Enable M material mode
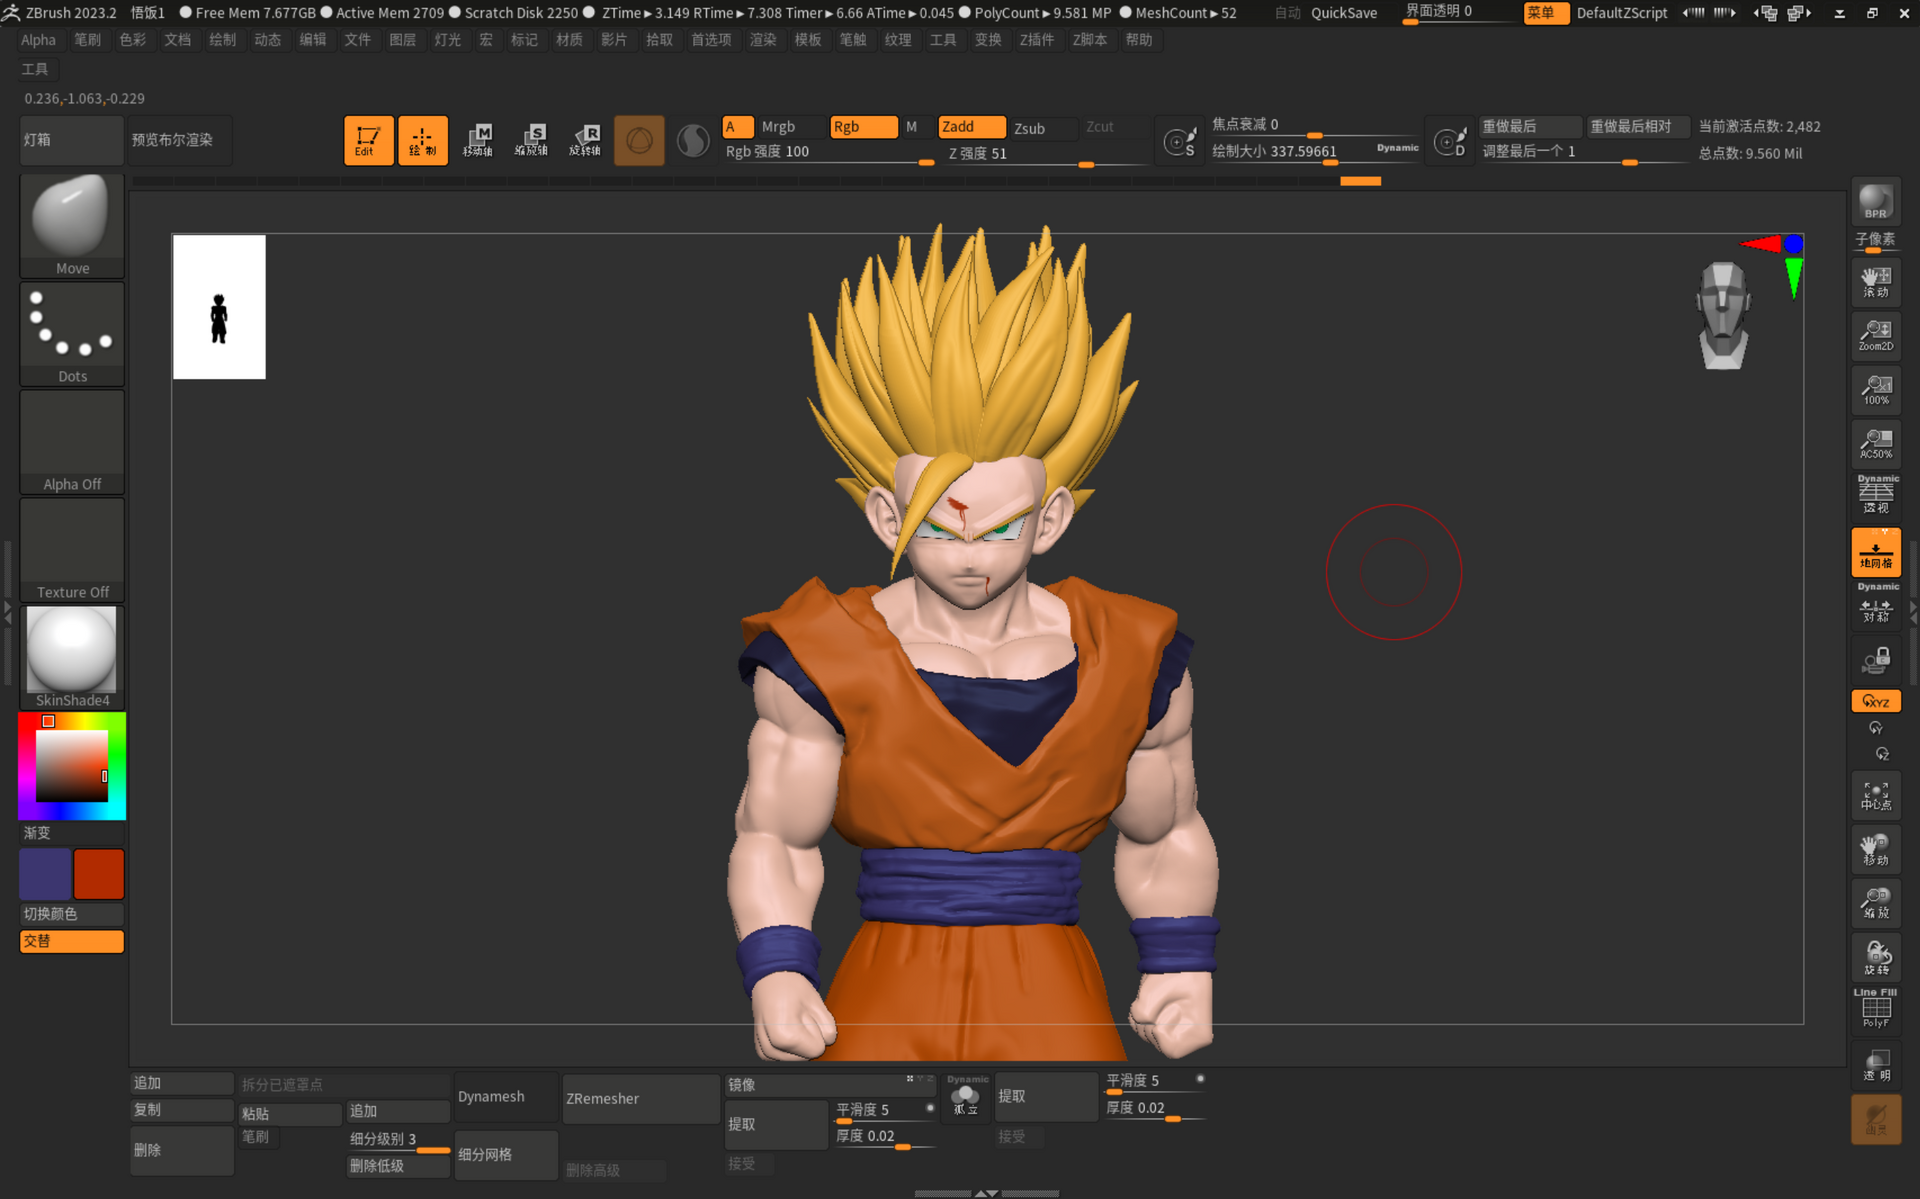1920x1199 pixels. point(912,127)
